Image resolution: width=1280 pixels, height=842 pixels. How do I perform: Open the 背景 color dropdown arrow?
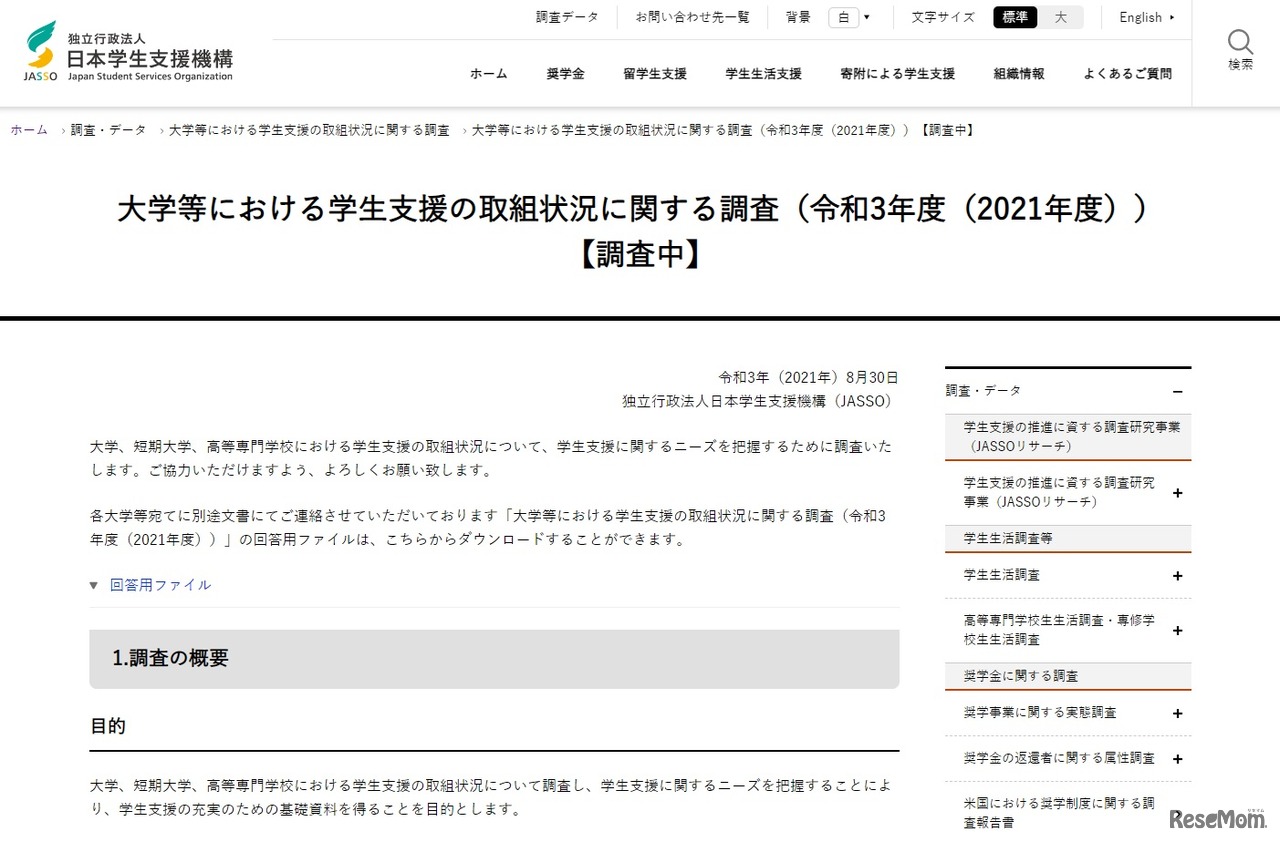868,17
